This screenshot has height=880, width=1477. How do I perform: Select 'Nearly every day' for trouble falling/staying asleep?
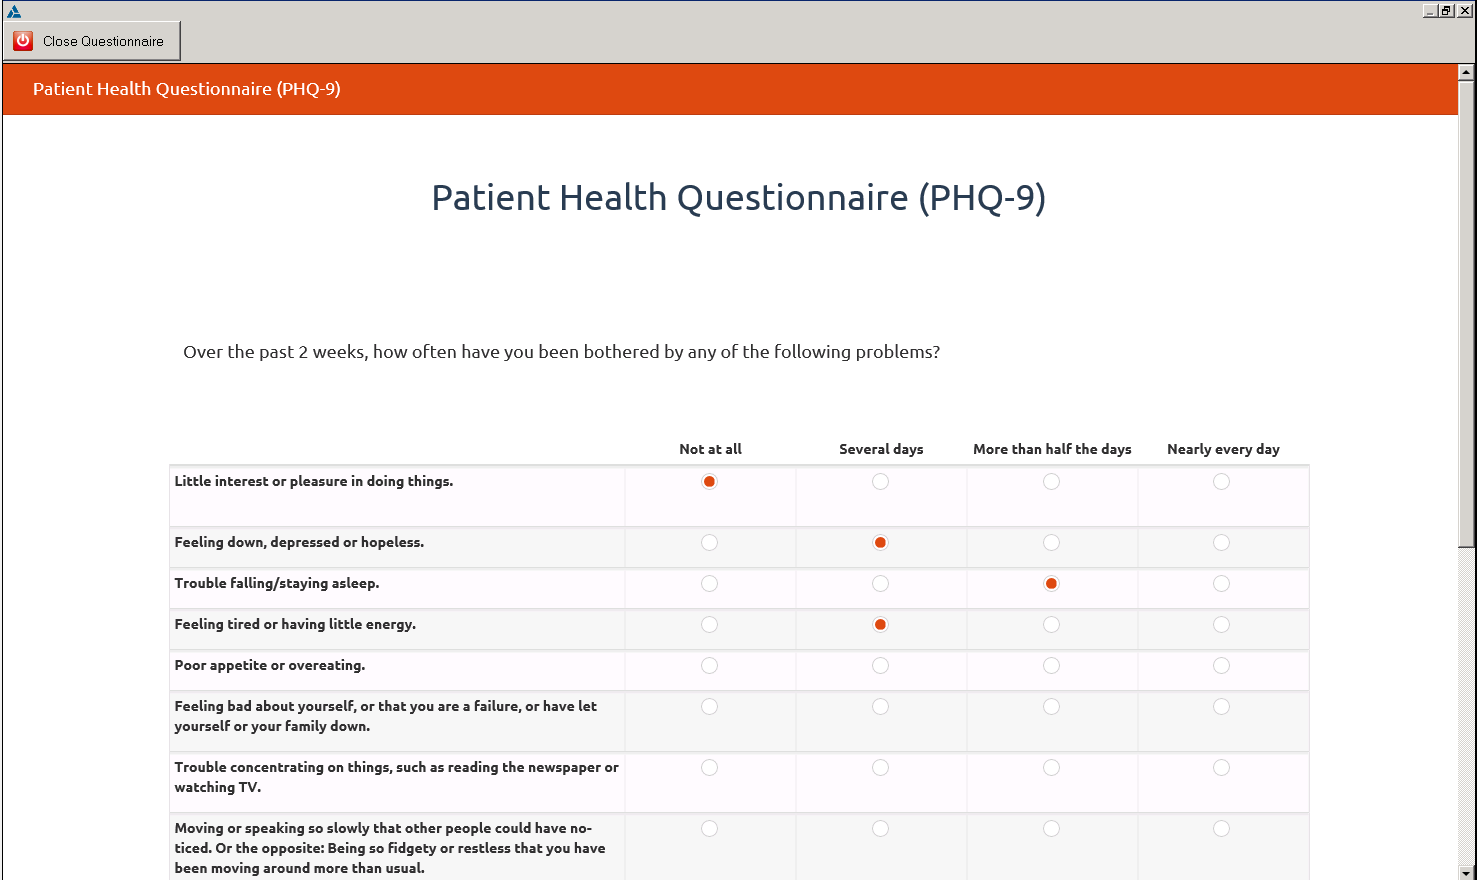(x=1221, y=584)
